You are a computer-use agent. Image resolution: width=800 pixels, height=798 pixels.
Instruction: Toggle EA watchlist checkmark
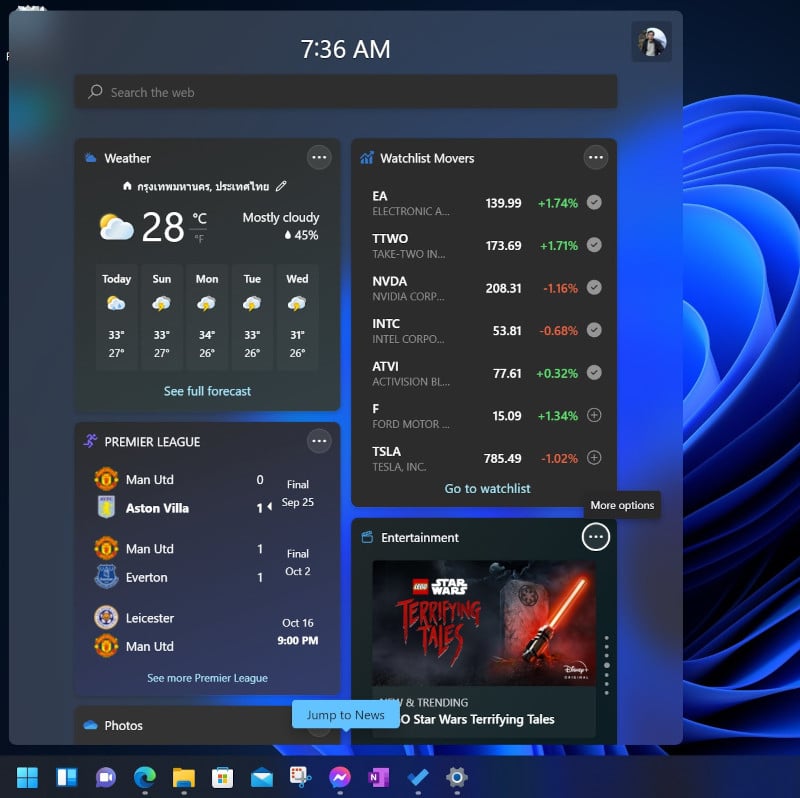click(594, 203)
